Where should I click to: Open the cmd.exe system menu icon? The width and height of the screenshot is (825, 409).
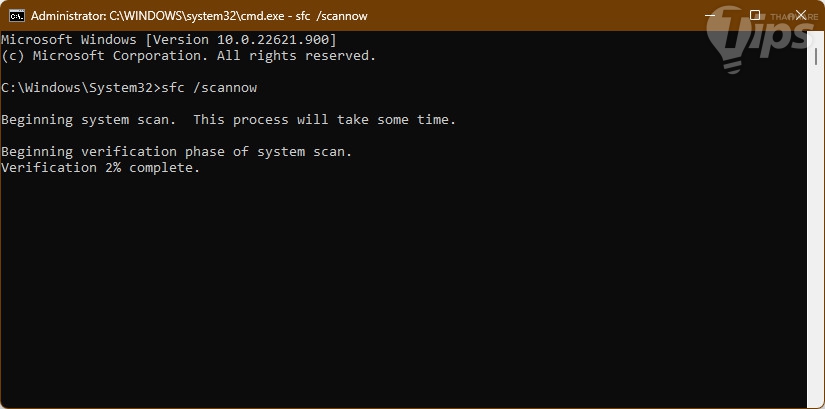click(x=17, y=16)
